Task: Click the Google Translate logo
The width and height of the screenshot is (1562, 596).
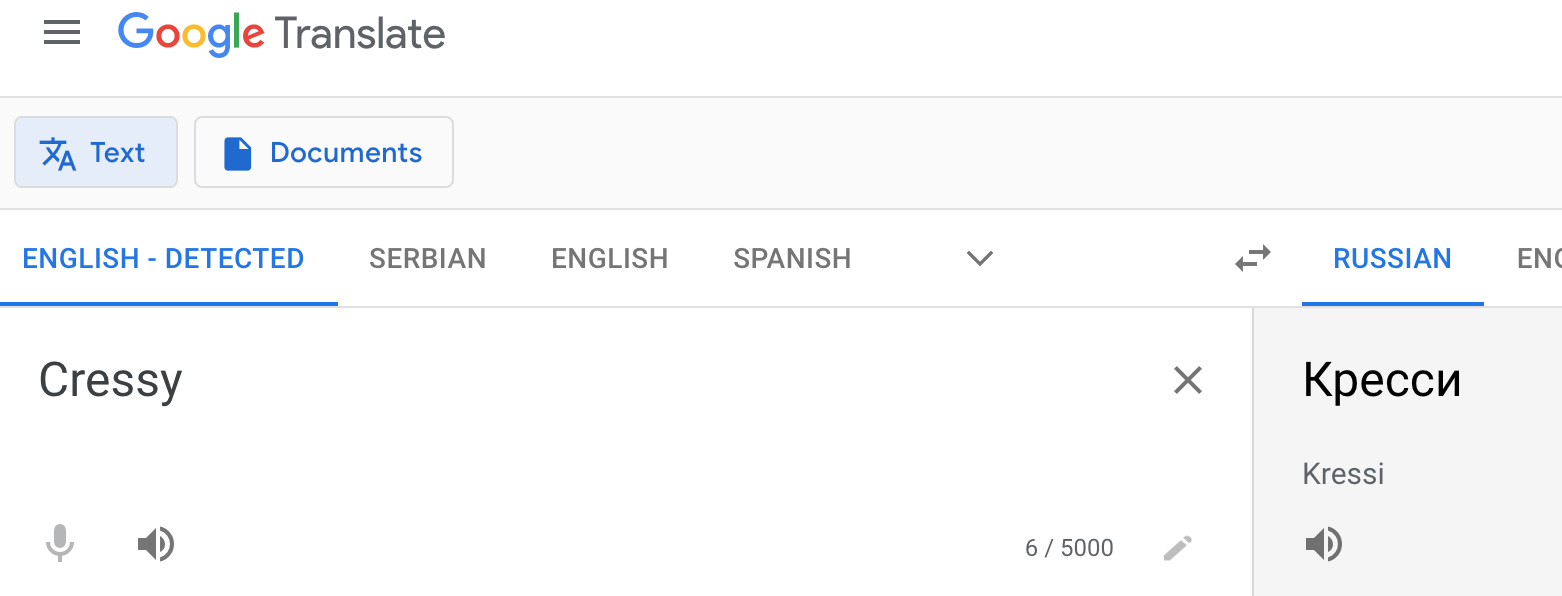Action: coord(281,34)
